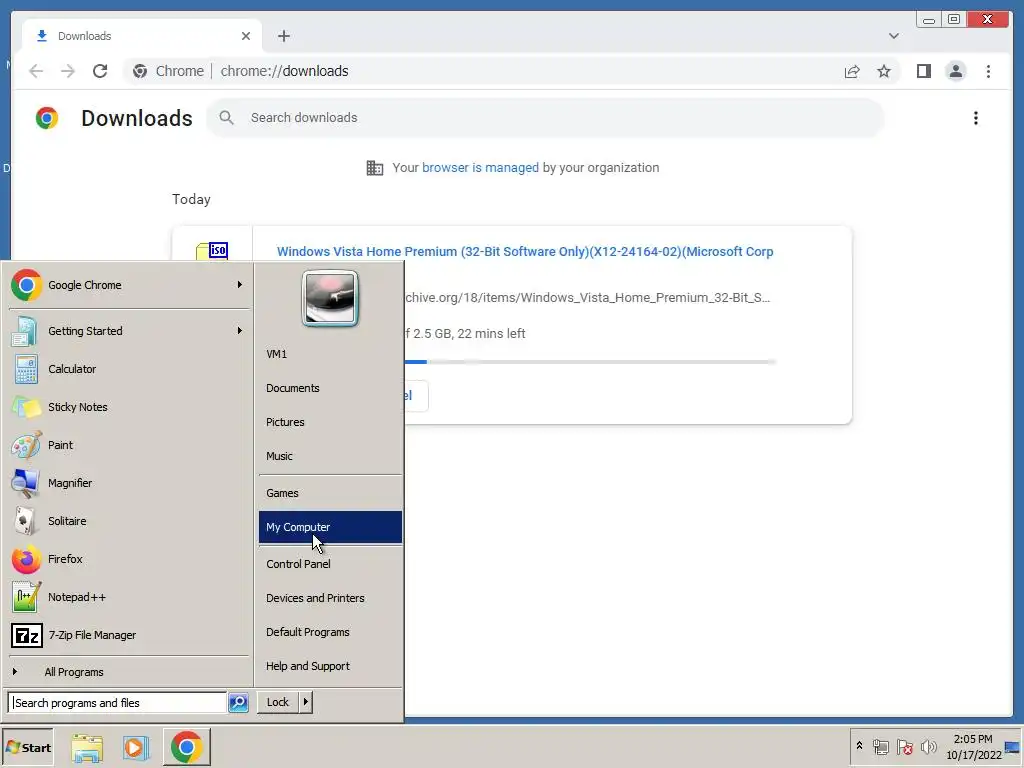Click the Start menu user picture

330,298
